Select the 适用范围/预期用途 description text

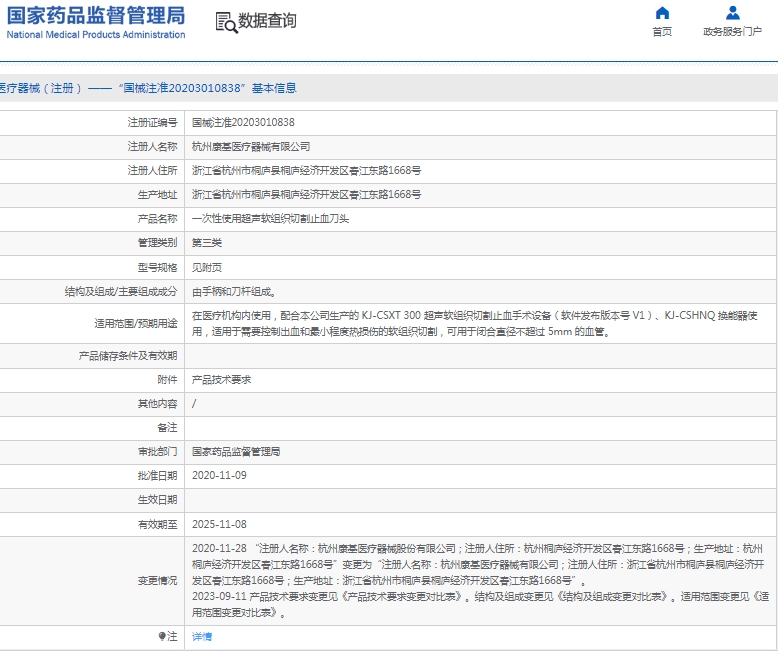tap(475, 323)
